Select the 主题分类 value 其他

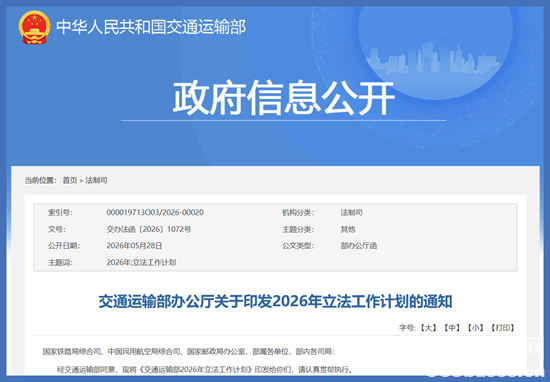coord(348,229)
